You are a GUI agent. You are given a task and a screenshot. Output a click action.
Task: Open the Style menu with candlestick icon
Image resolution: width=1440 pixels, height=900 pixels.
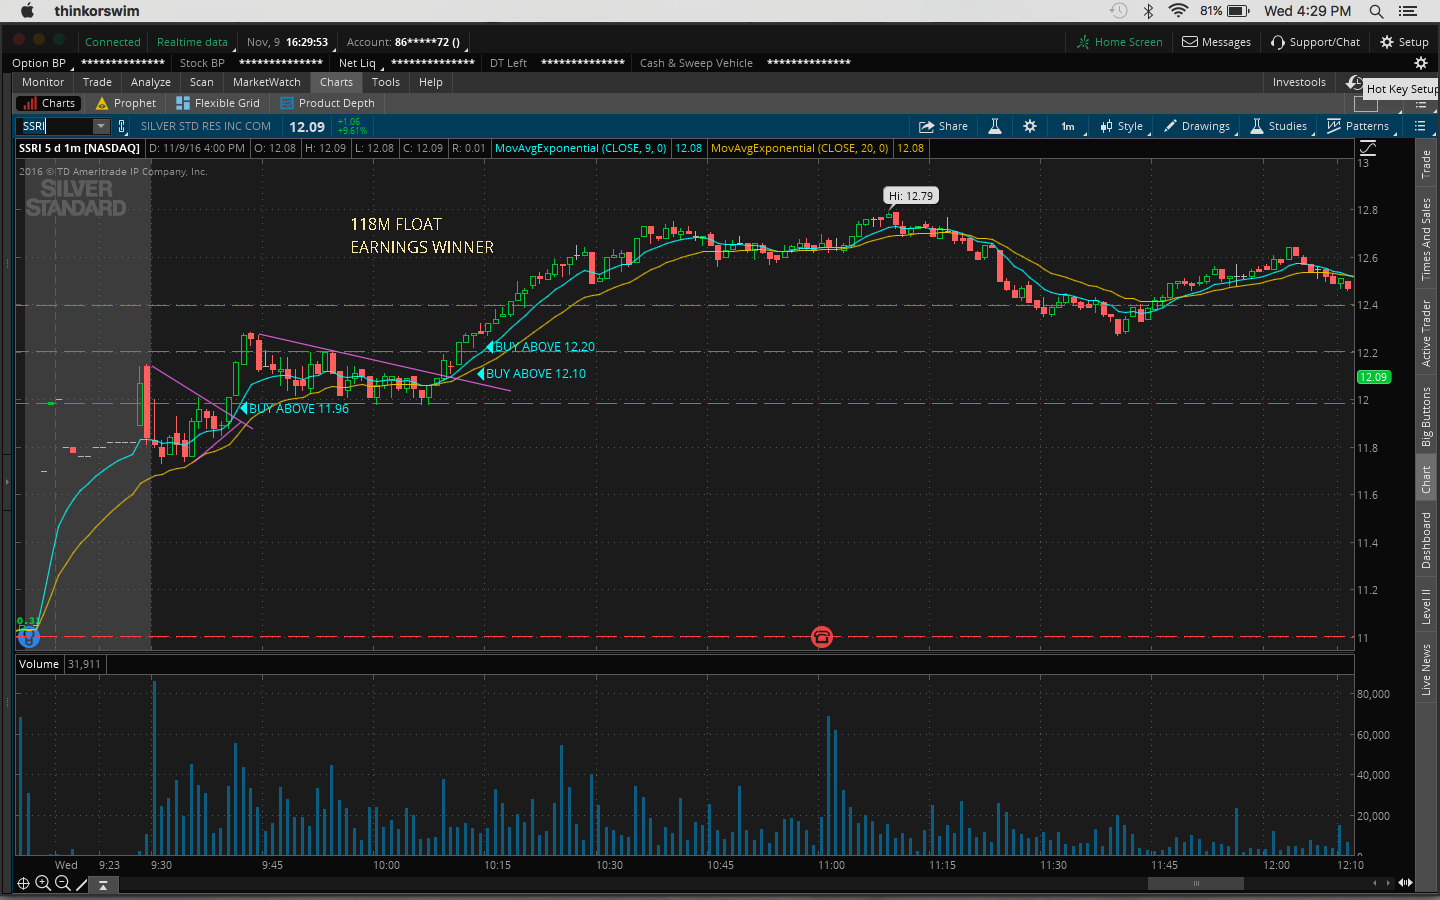1121,126
